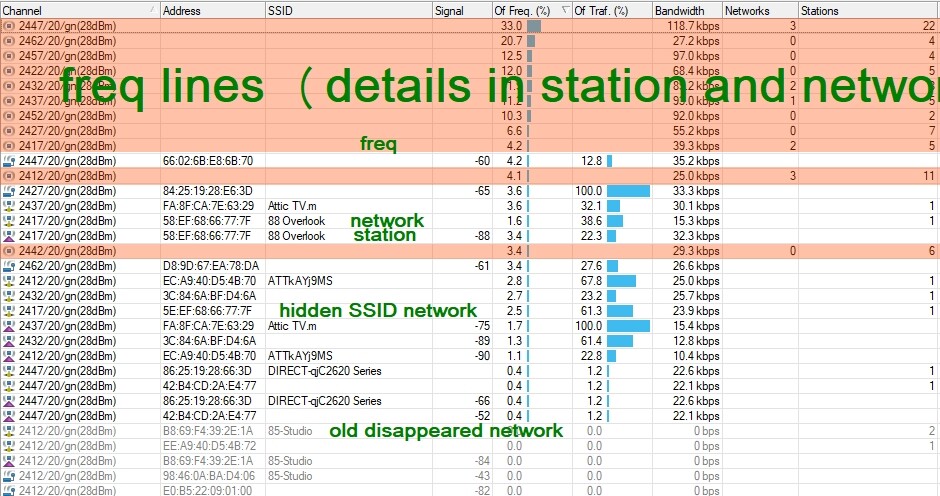
Task: Click the greyed signal value -84
Action: click(482, 461)
